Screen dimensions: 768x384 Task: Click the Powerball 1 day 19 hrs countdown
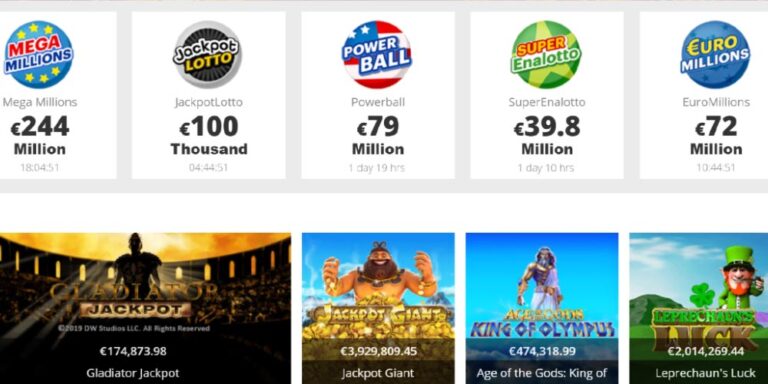click(x=377, y=168)
